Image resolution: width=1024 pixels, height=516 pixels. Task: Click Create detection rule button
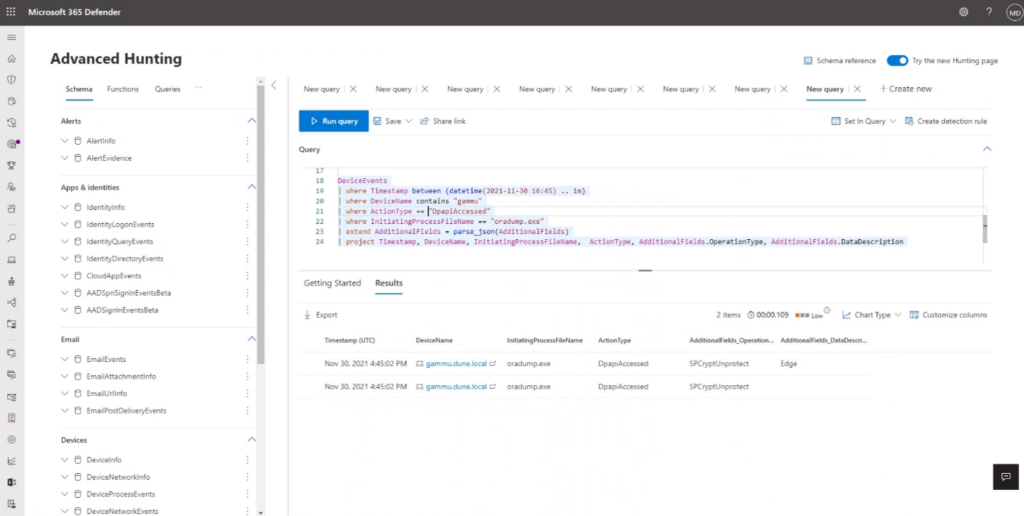pos(946,121)
